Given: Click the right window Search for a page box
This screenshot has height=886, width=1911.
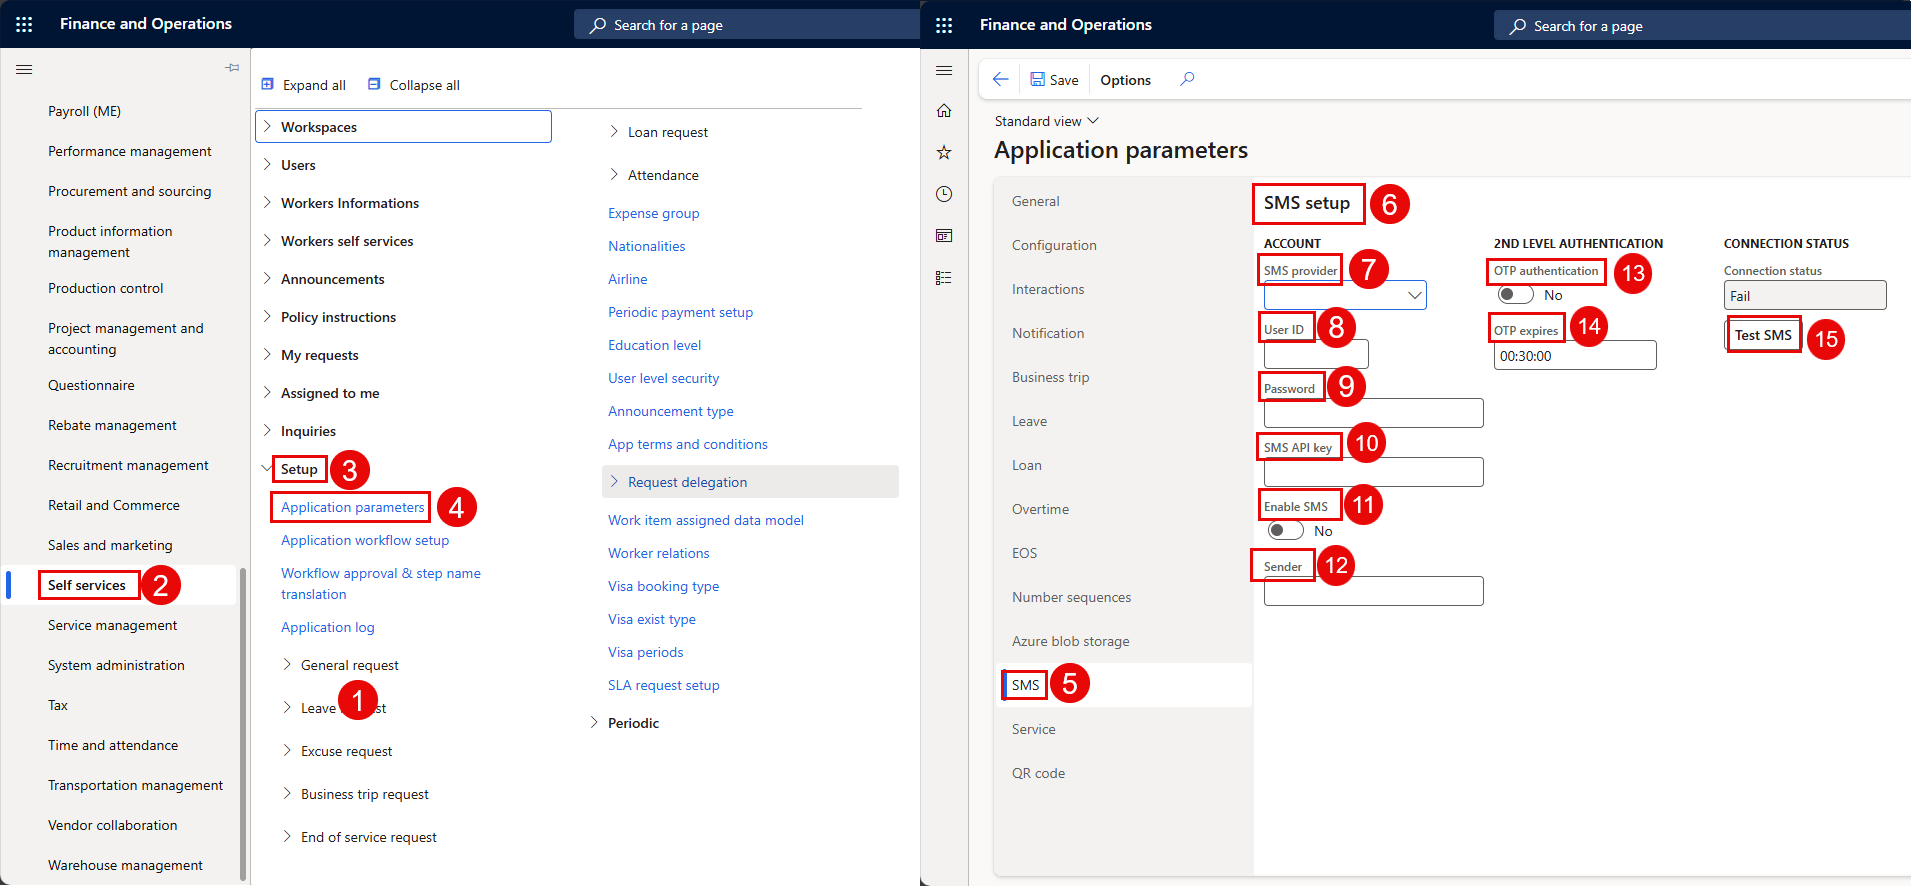Looking at the screenshot, I should [1701, 26].
